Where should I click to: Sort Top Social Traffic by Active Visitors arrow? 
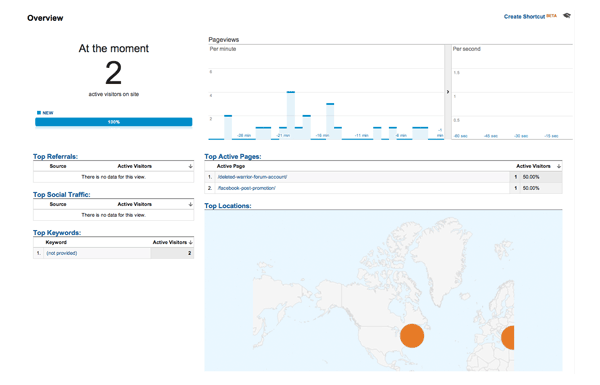pos(190,204)
